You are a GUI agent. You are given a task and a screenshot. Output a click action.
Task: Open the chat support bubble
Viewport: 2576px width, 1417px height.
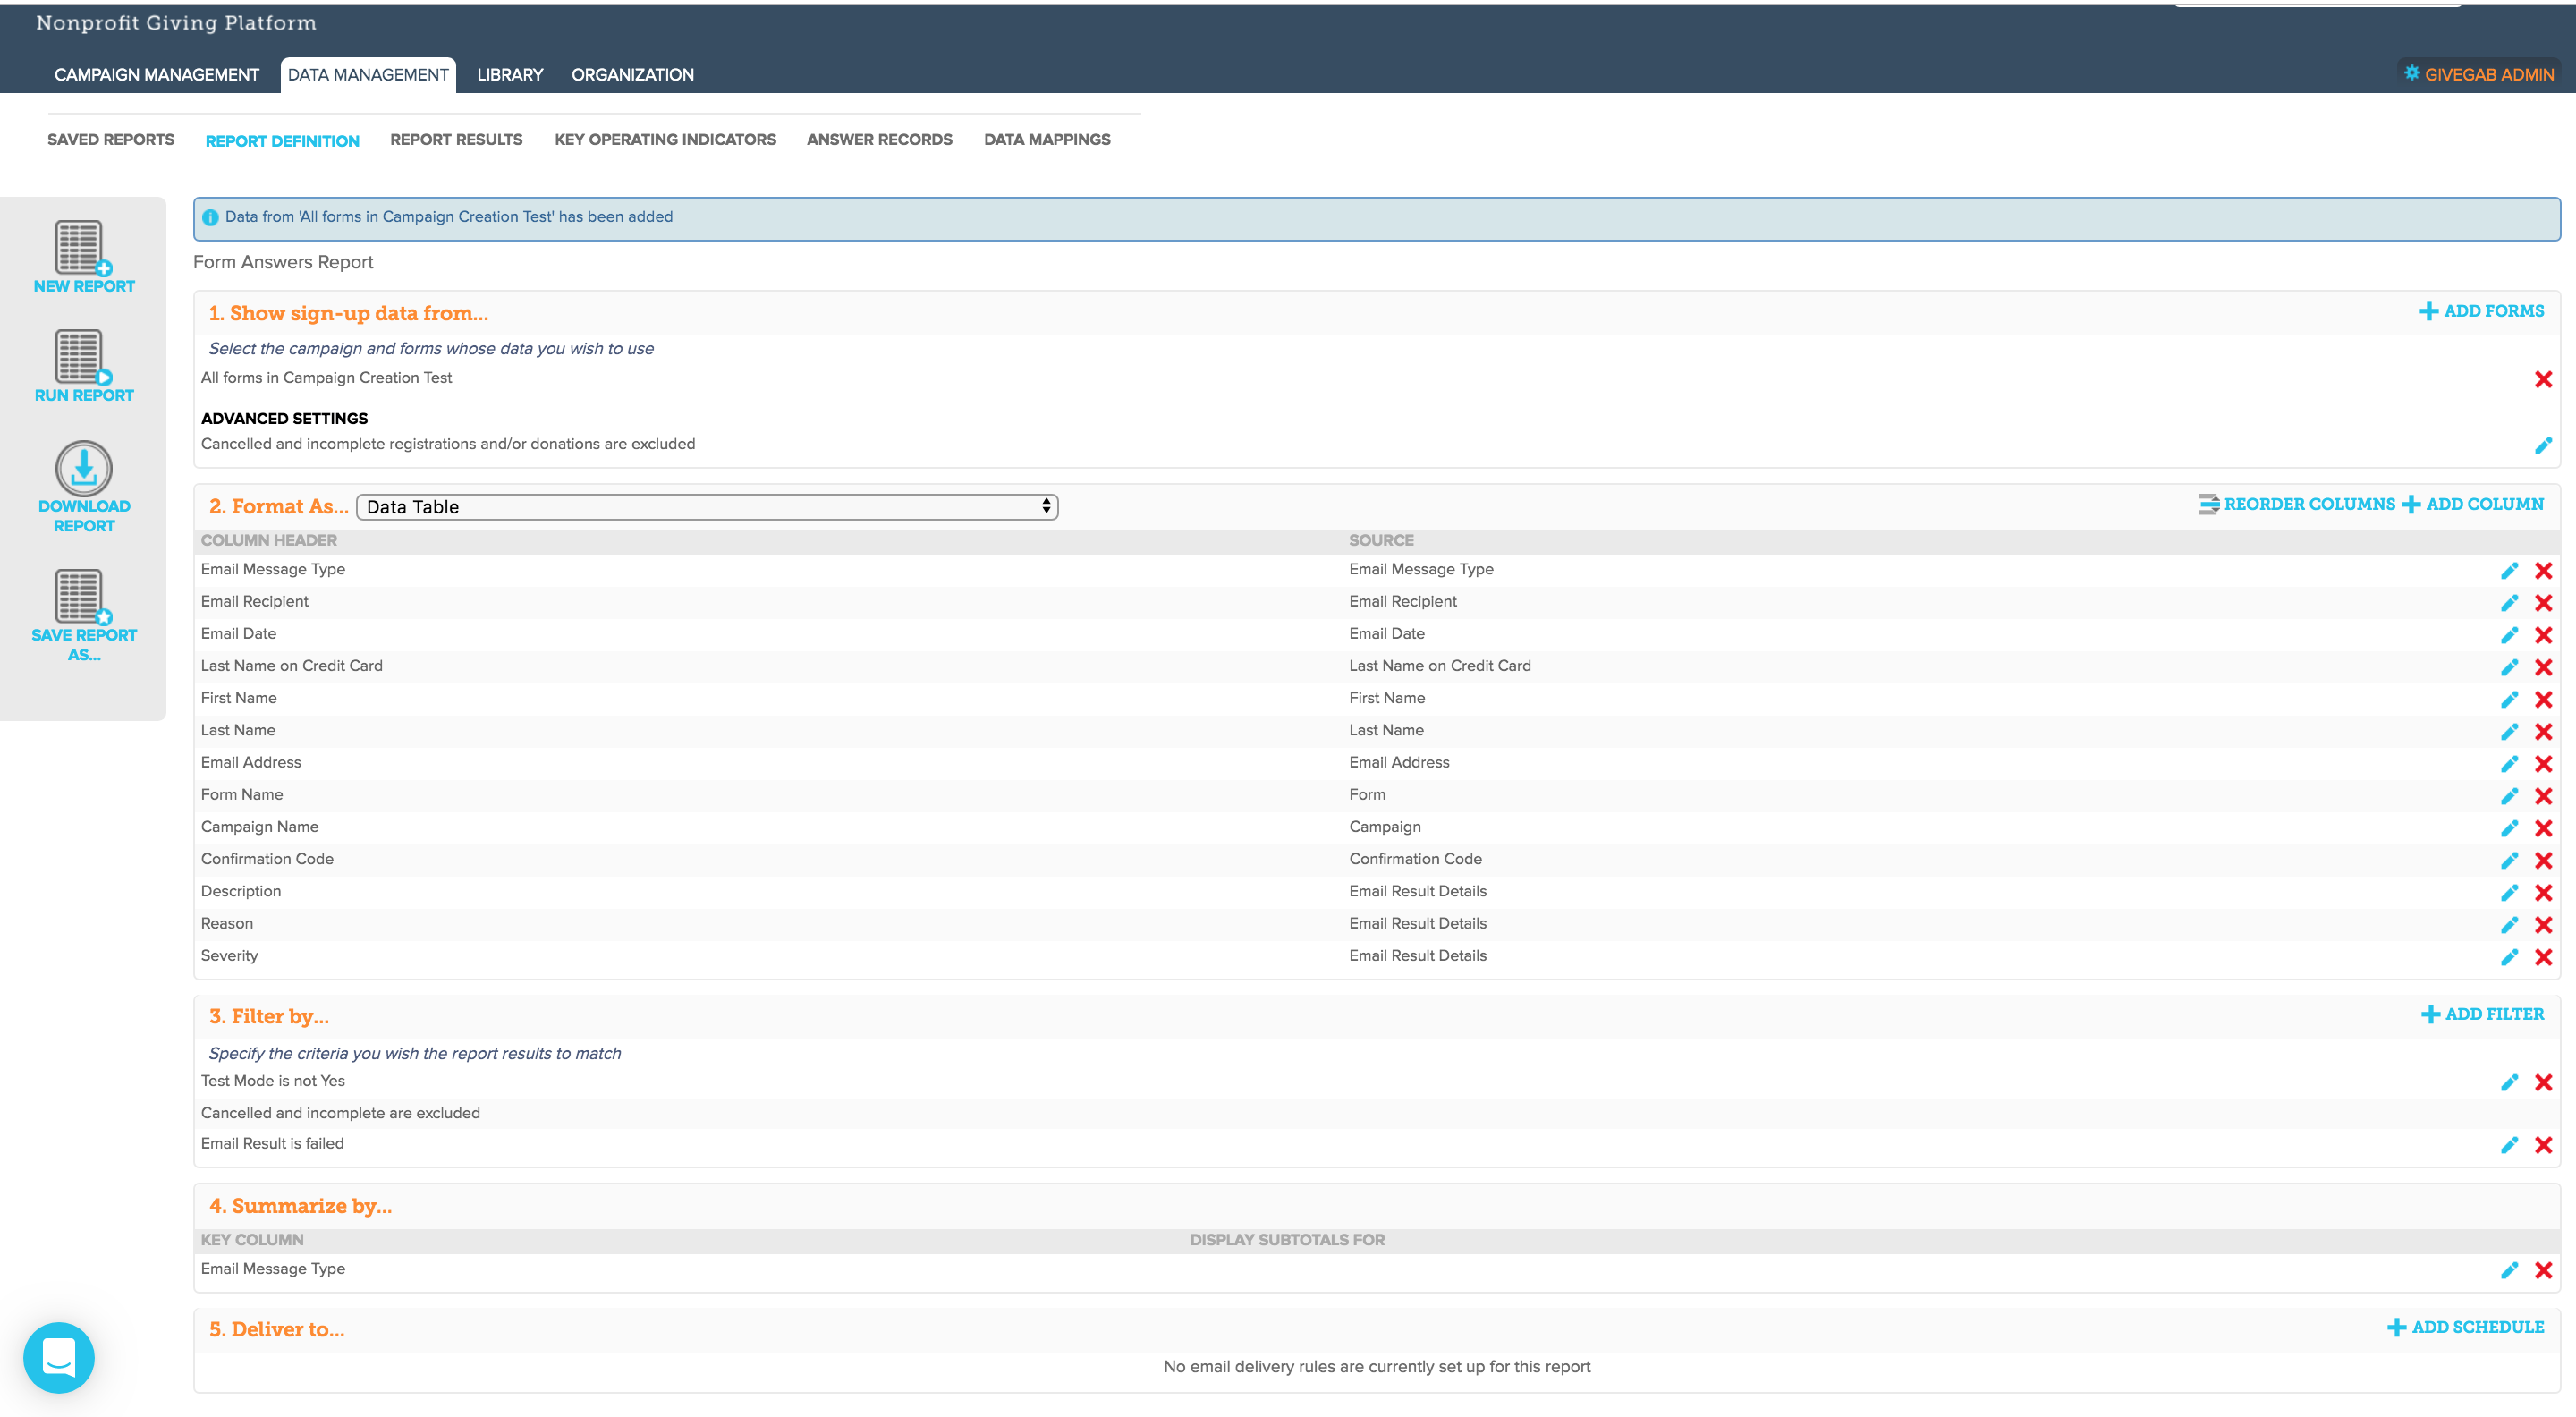pos(59,1357)
